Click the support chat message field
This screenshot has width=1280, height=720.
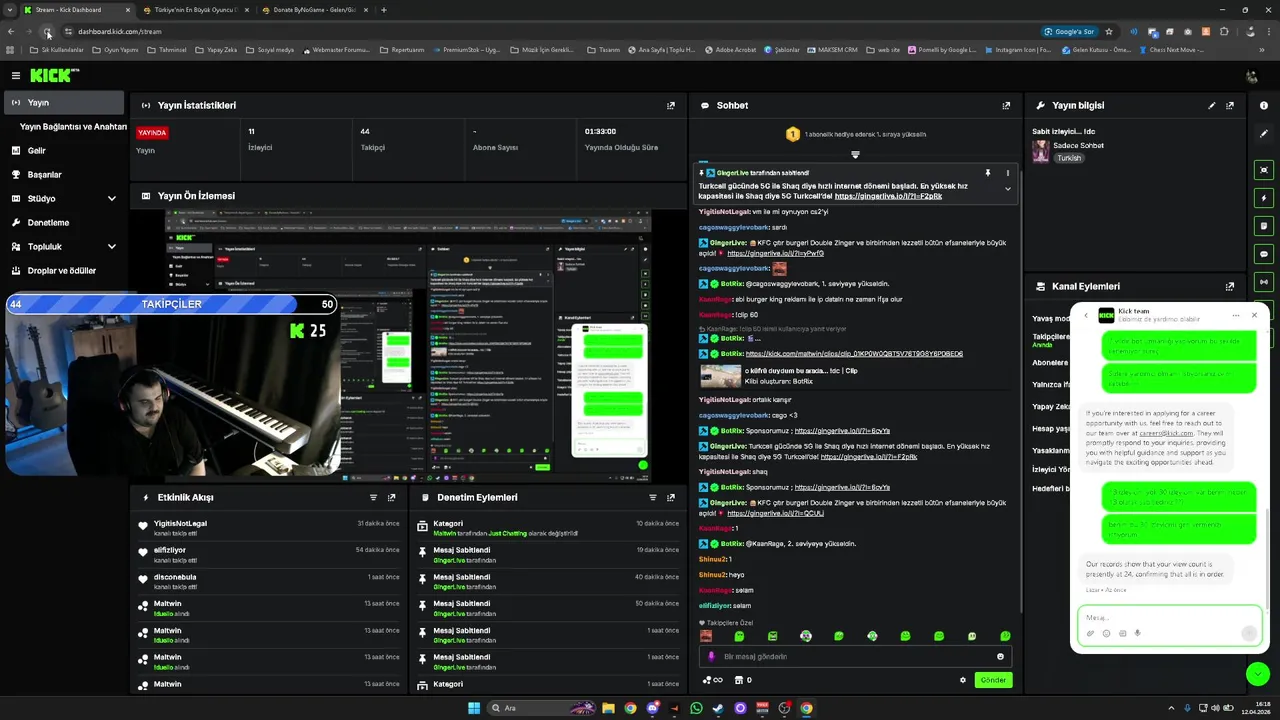click(1168, 618)
